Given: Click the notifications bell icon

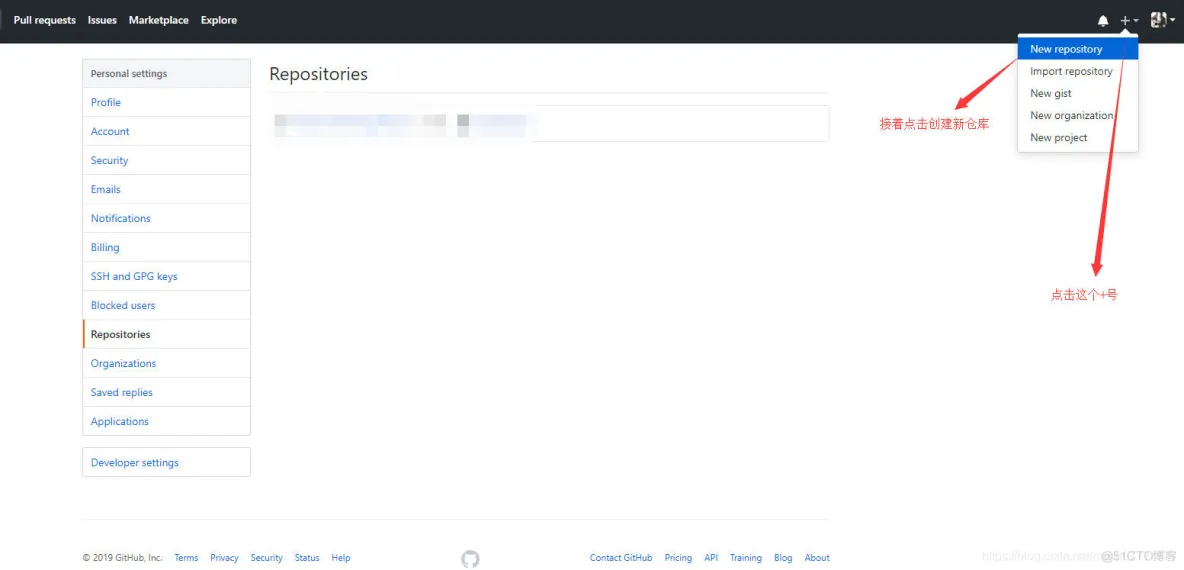Looking at the screenshot, I should coord(1103,21).
